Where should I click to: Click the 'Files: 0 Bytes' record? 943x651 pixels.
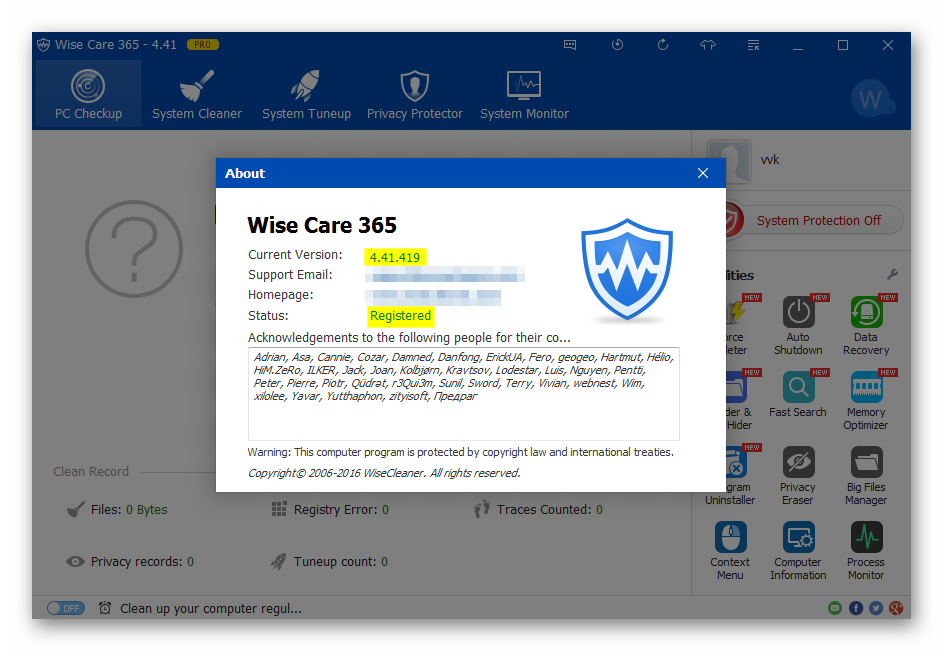click(x=118, y=510)
